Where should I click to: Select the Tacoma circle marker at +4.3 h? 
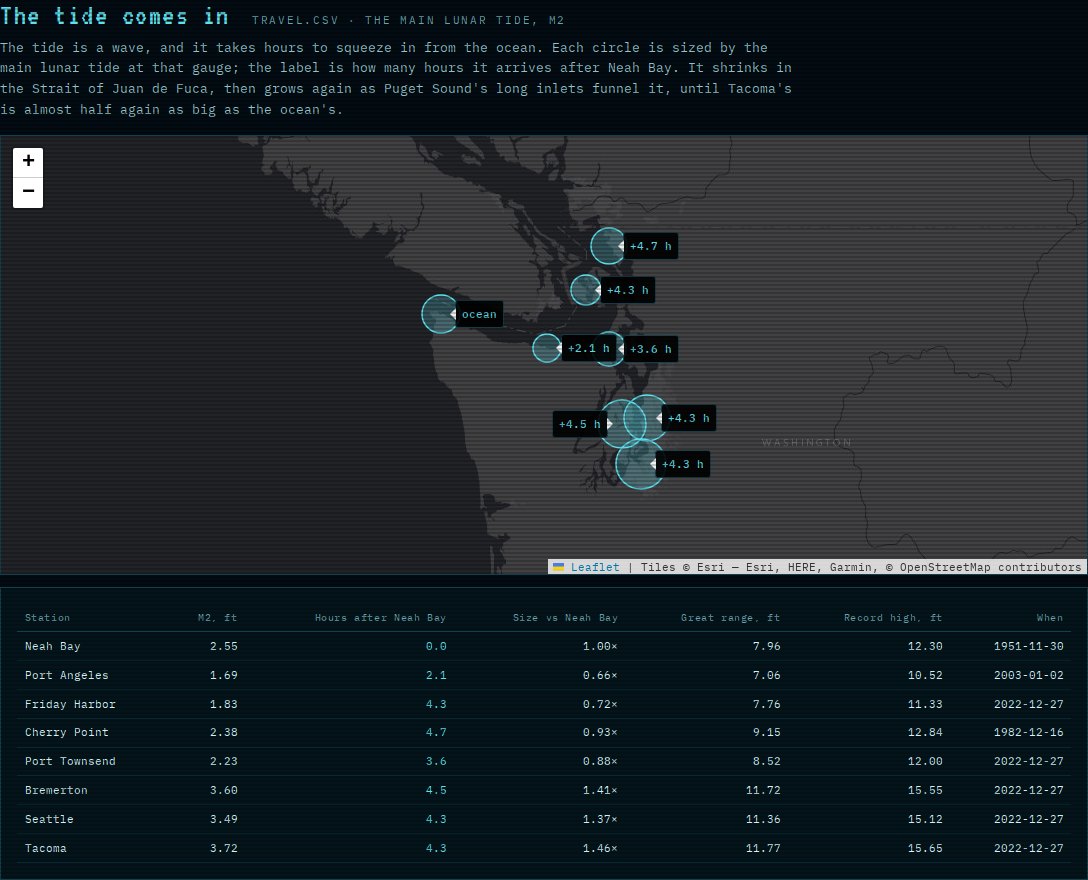click(x=640, y=464)
